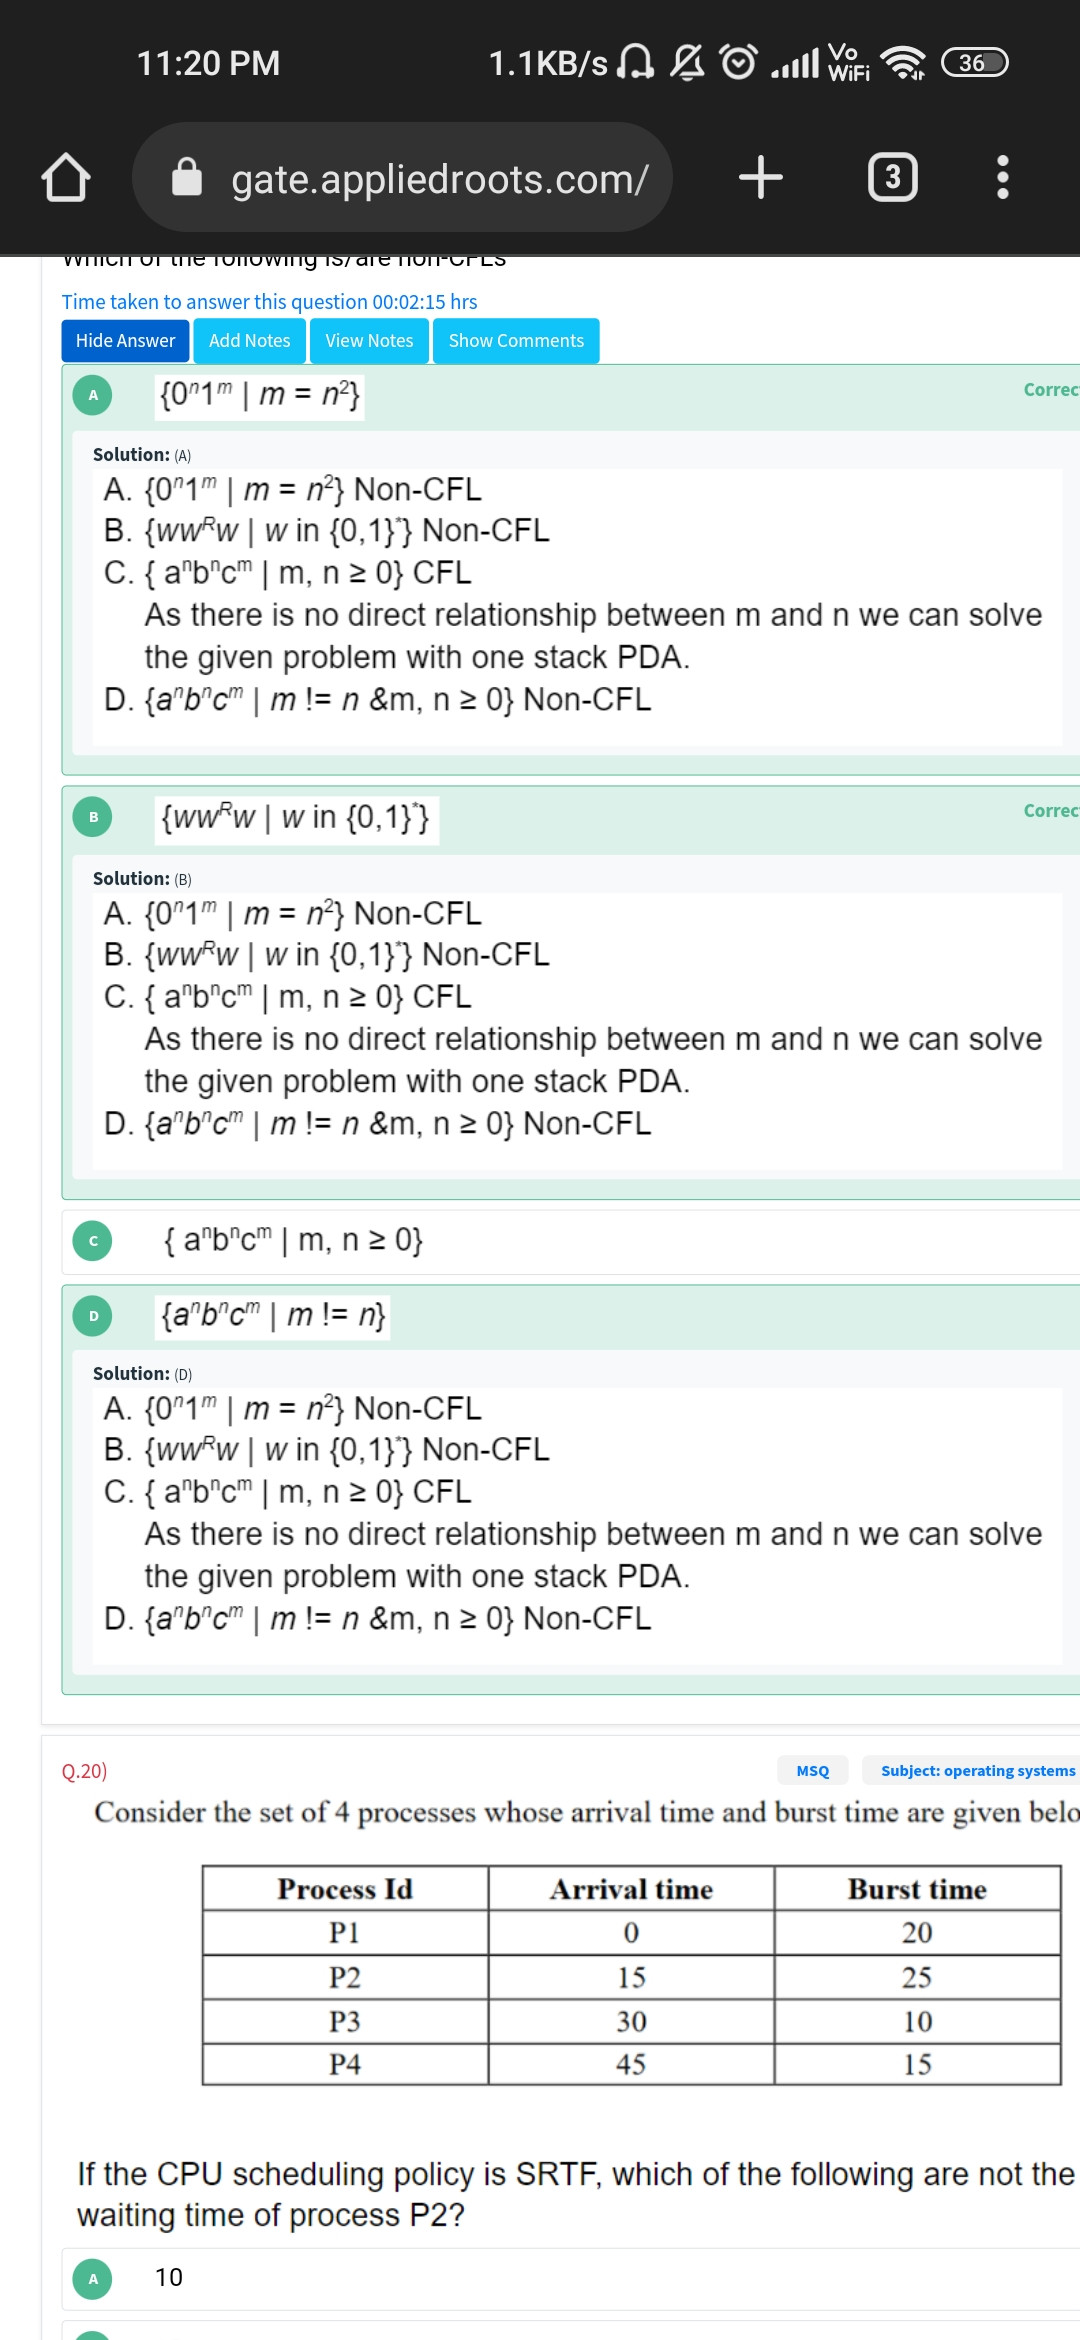Click the Add Notes button
The image size is (1080, 2340).
pos(250,341)
